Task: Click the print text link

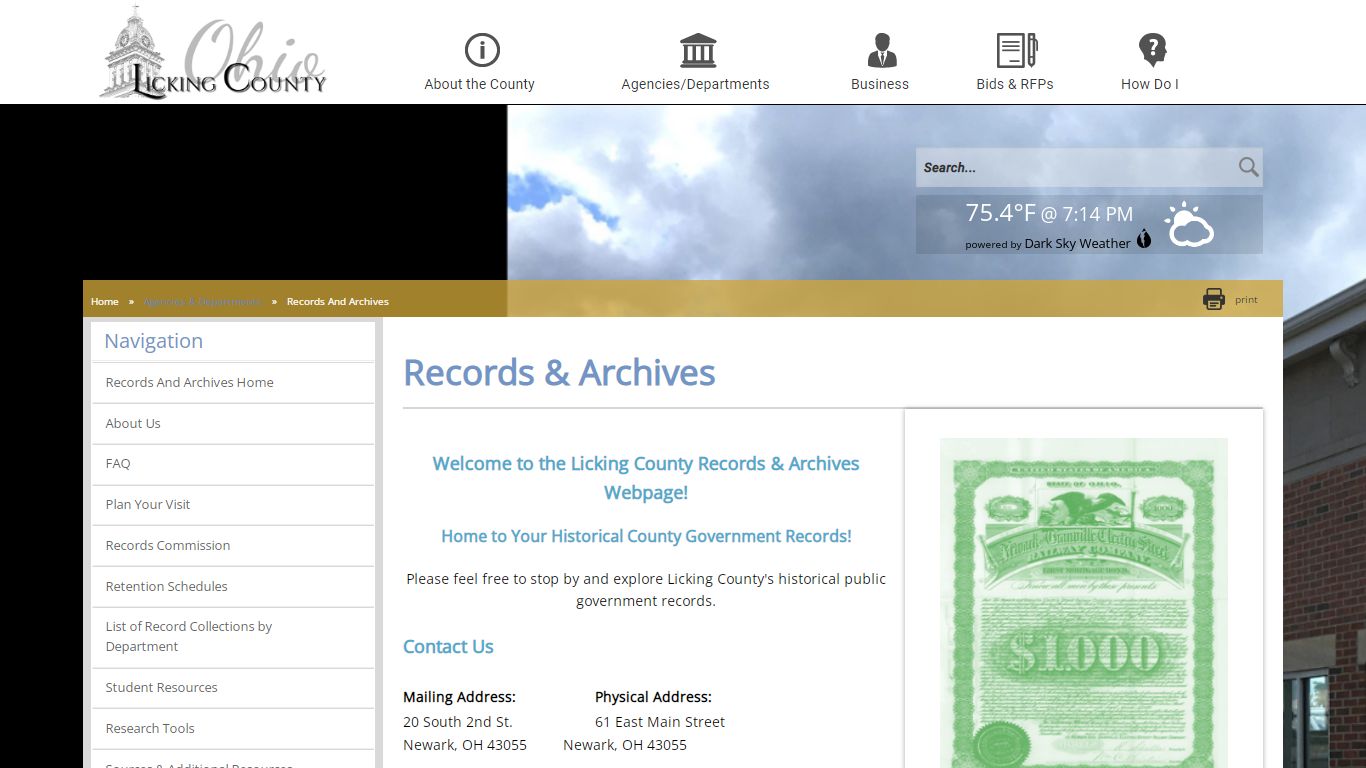Action: [1246, 299]
